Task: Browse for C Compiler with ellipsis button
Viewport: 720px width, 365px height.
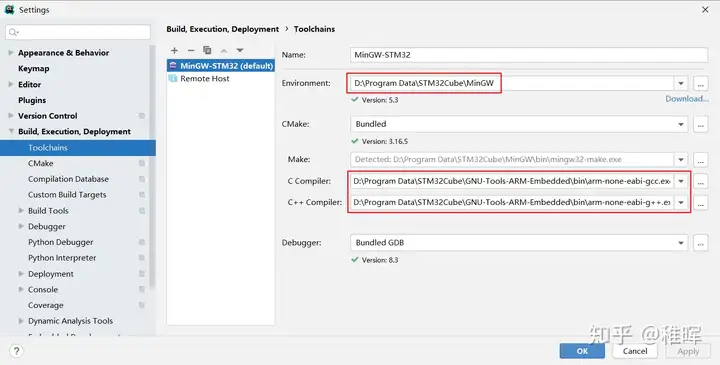Action: [700, 181]
